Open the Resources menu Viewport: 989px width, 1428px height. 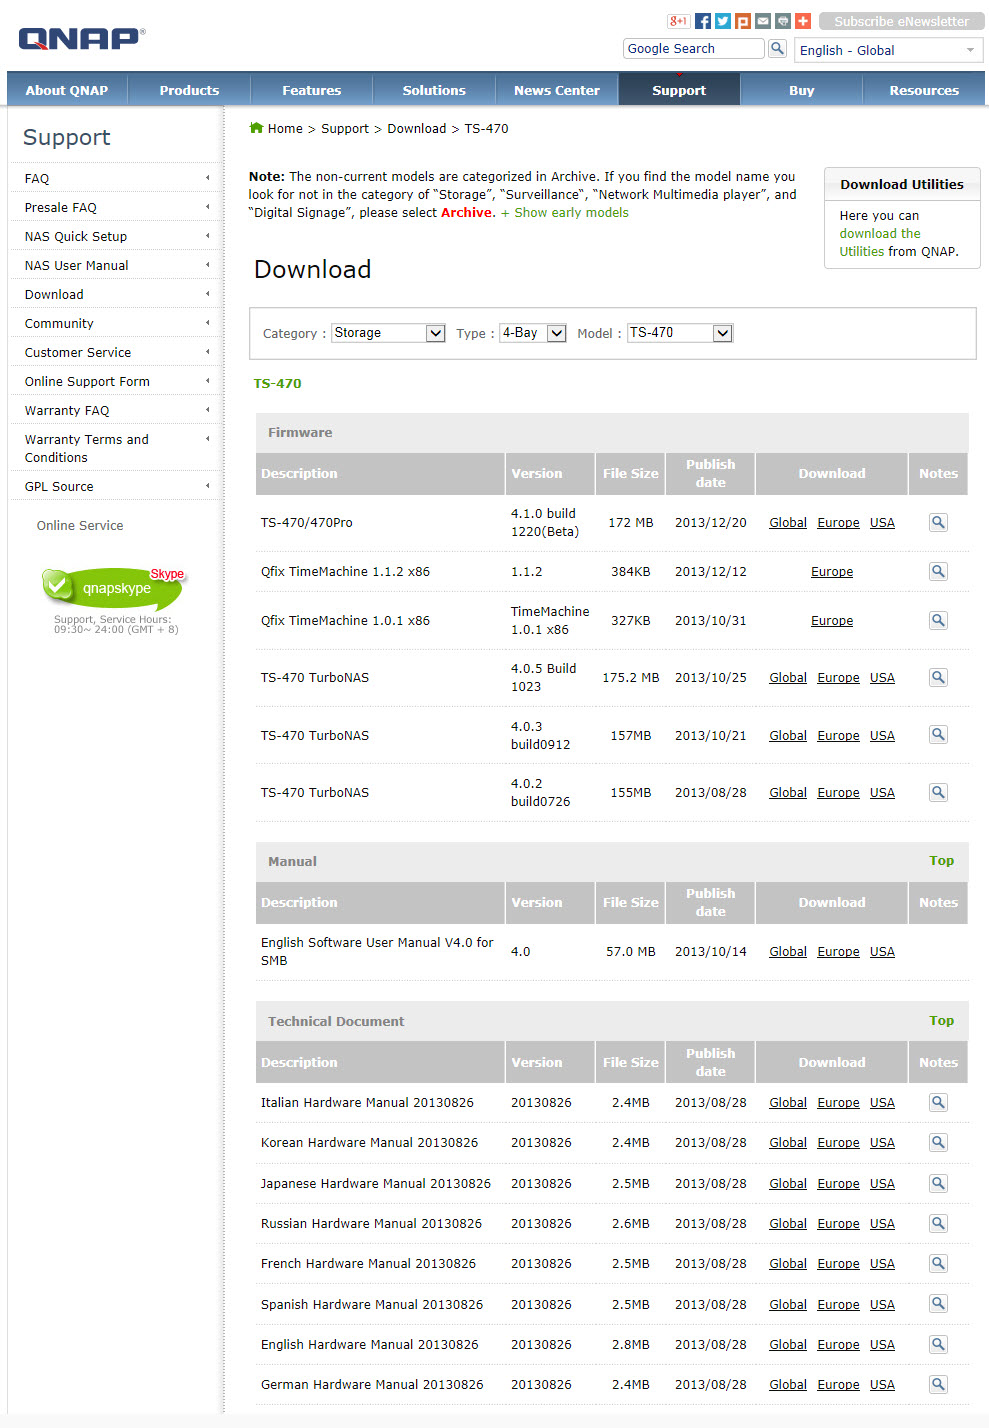924,90
